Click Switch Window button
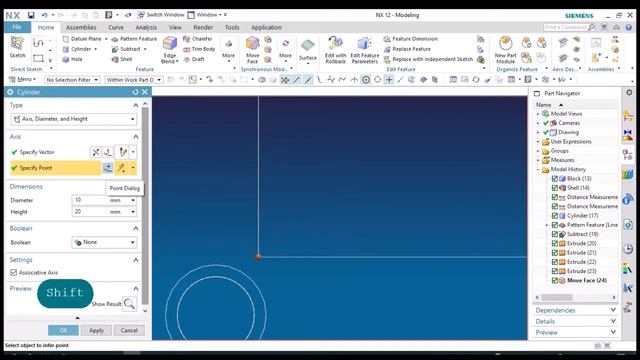 pyautogui.click(x=161, y=15)
